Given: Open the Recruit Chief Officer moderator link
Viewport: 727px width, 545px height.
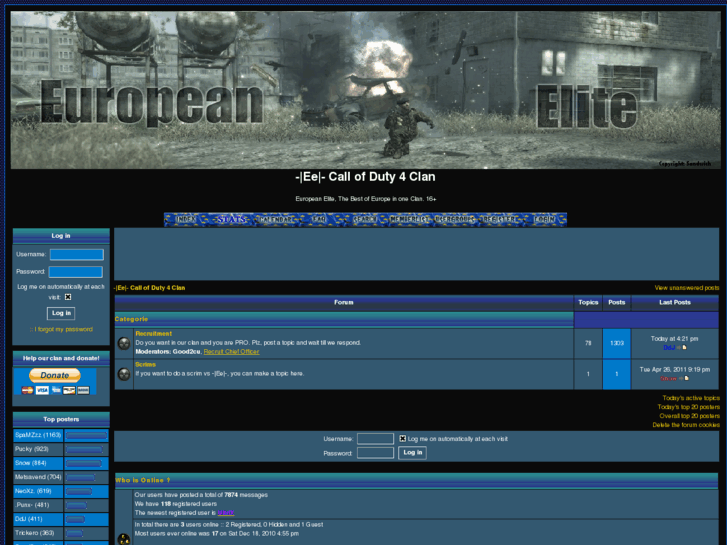Looking at the screenshot, I should 231,352.
